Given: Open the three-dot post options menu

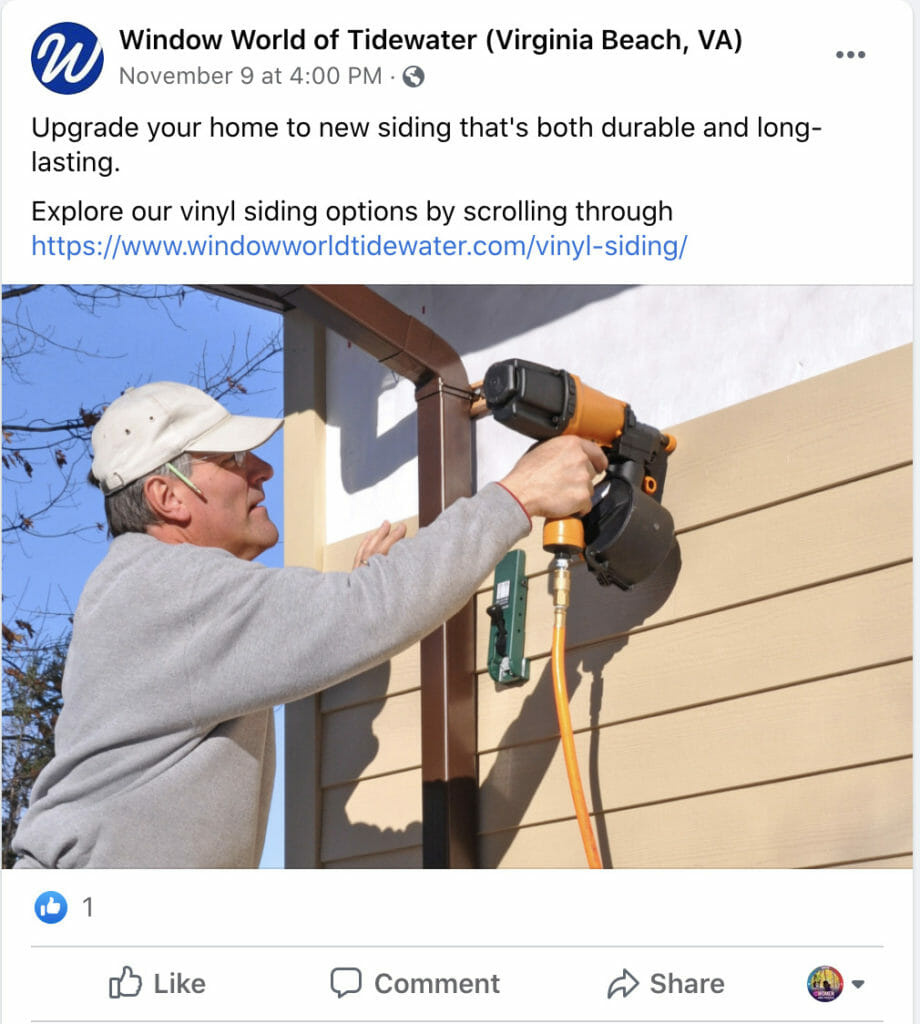Looking at the screenshot, I should click(x=850, y=55).
